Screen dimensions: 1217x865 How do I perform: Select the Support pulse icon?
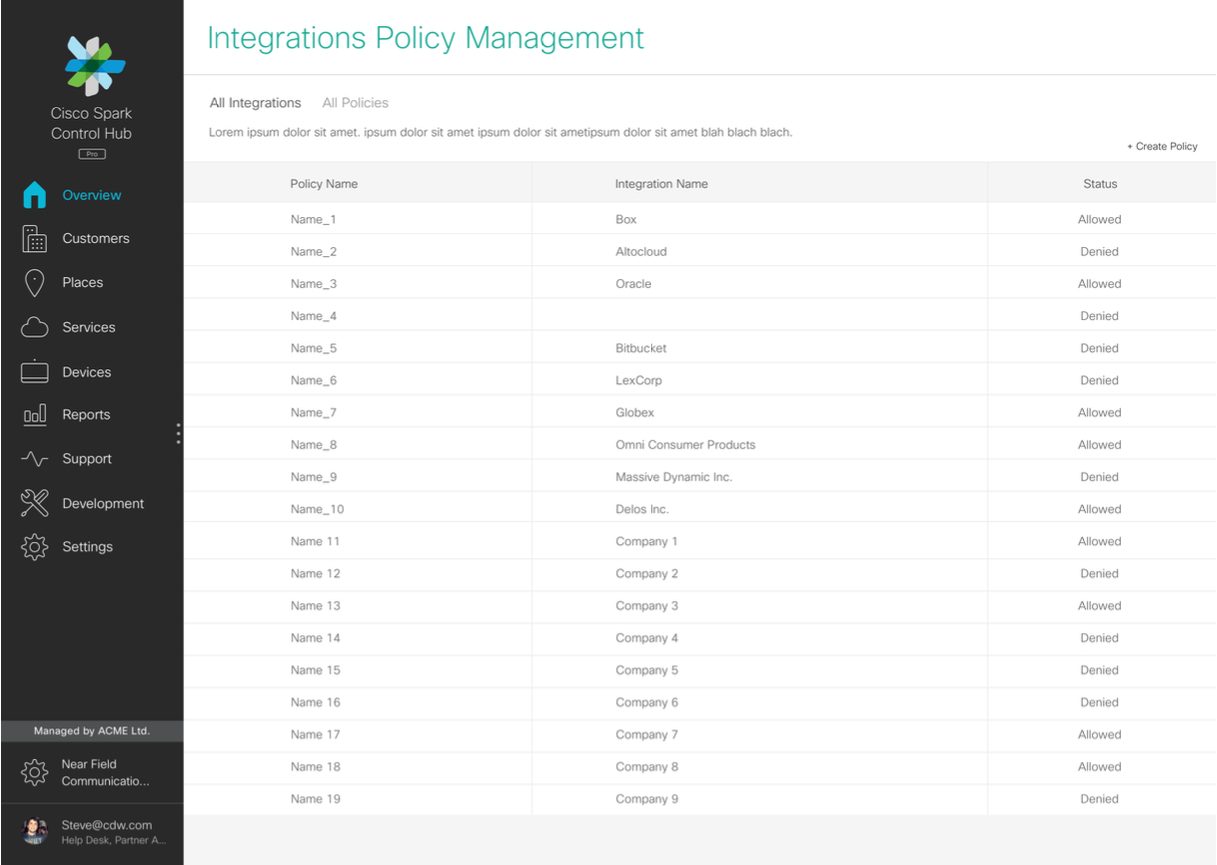pos(35,459)
